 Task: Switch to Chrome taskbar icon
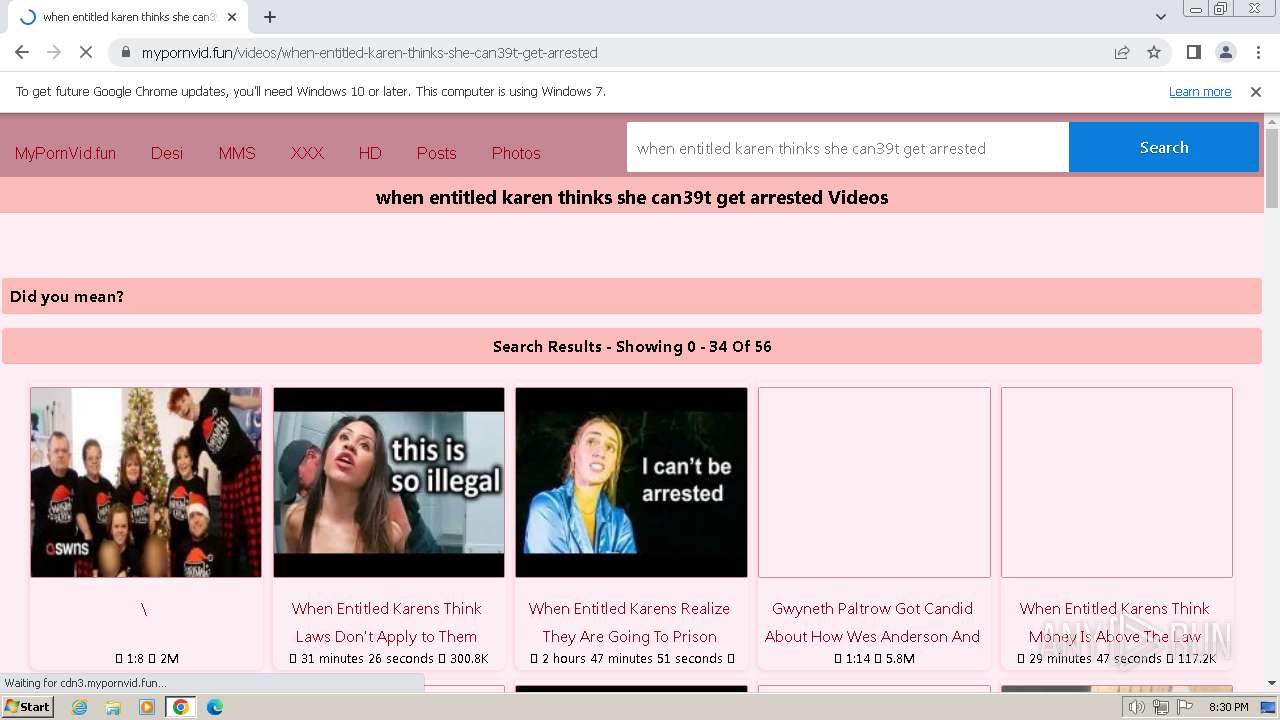point(181,707)
